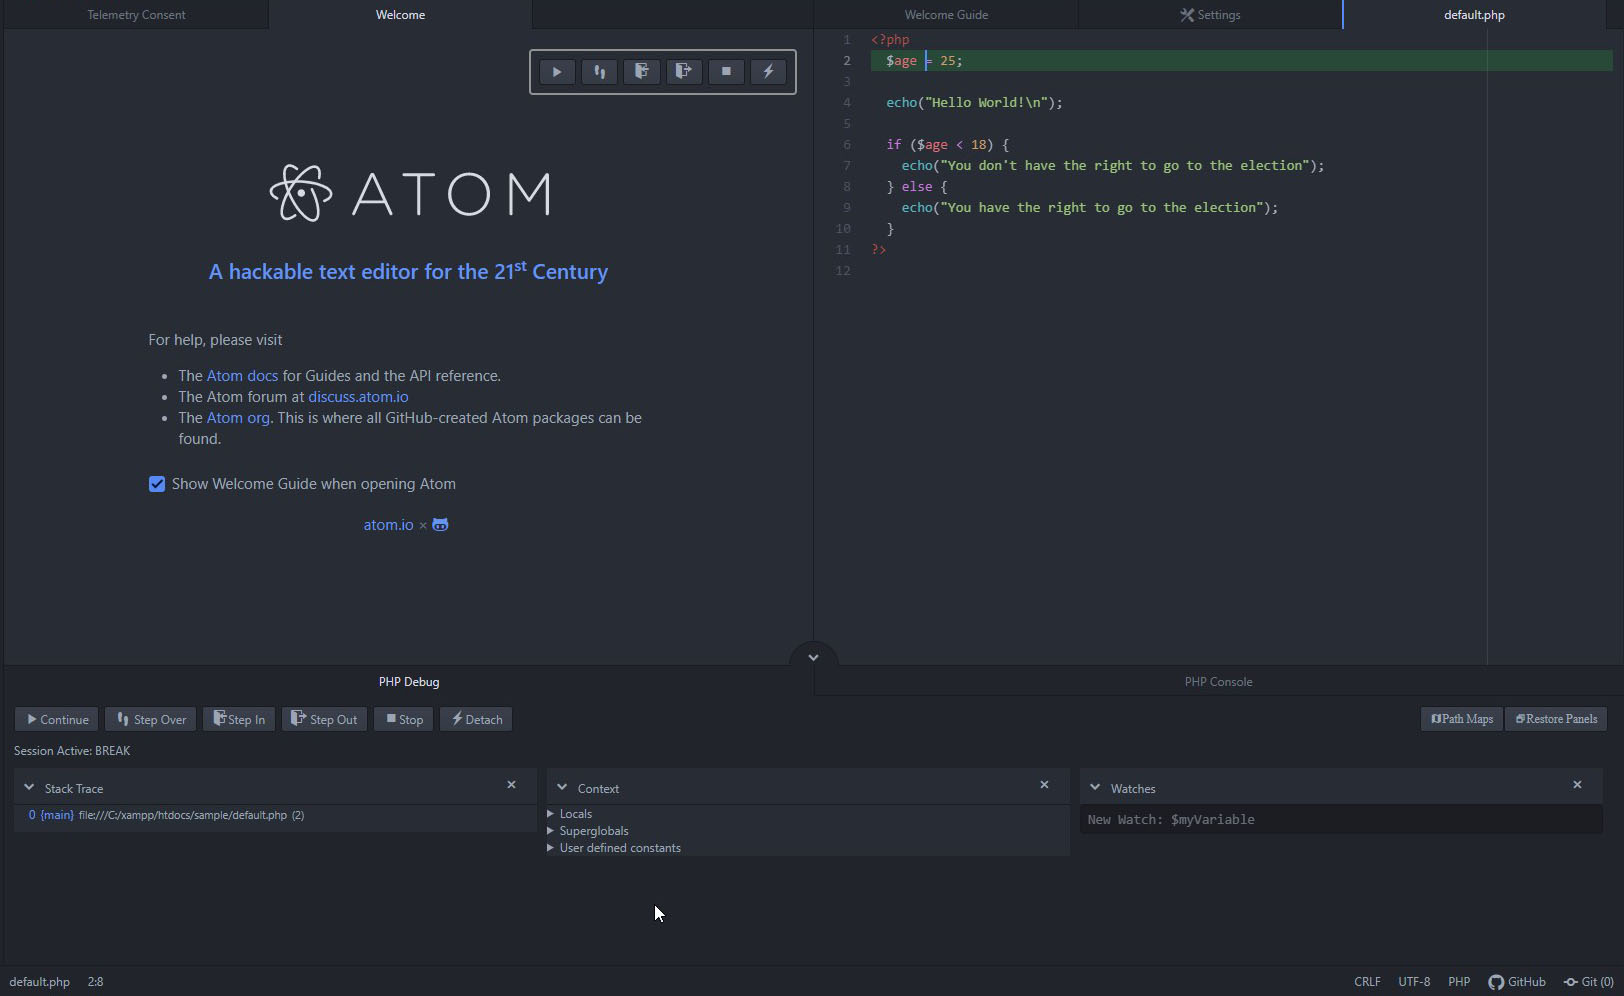This screenshot has width=1624, height=996.
Task: Click the GitHub octocat icon next to atom.io
Action: (x=440, y=525)
